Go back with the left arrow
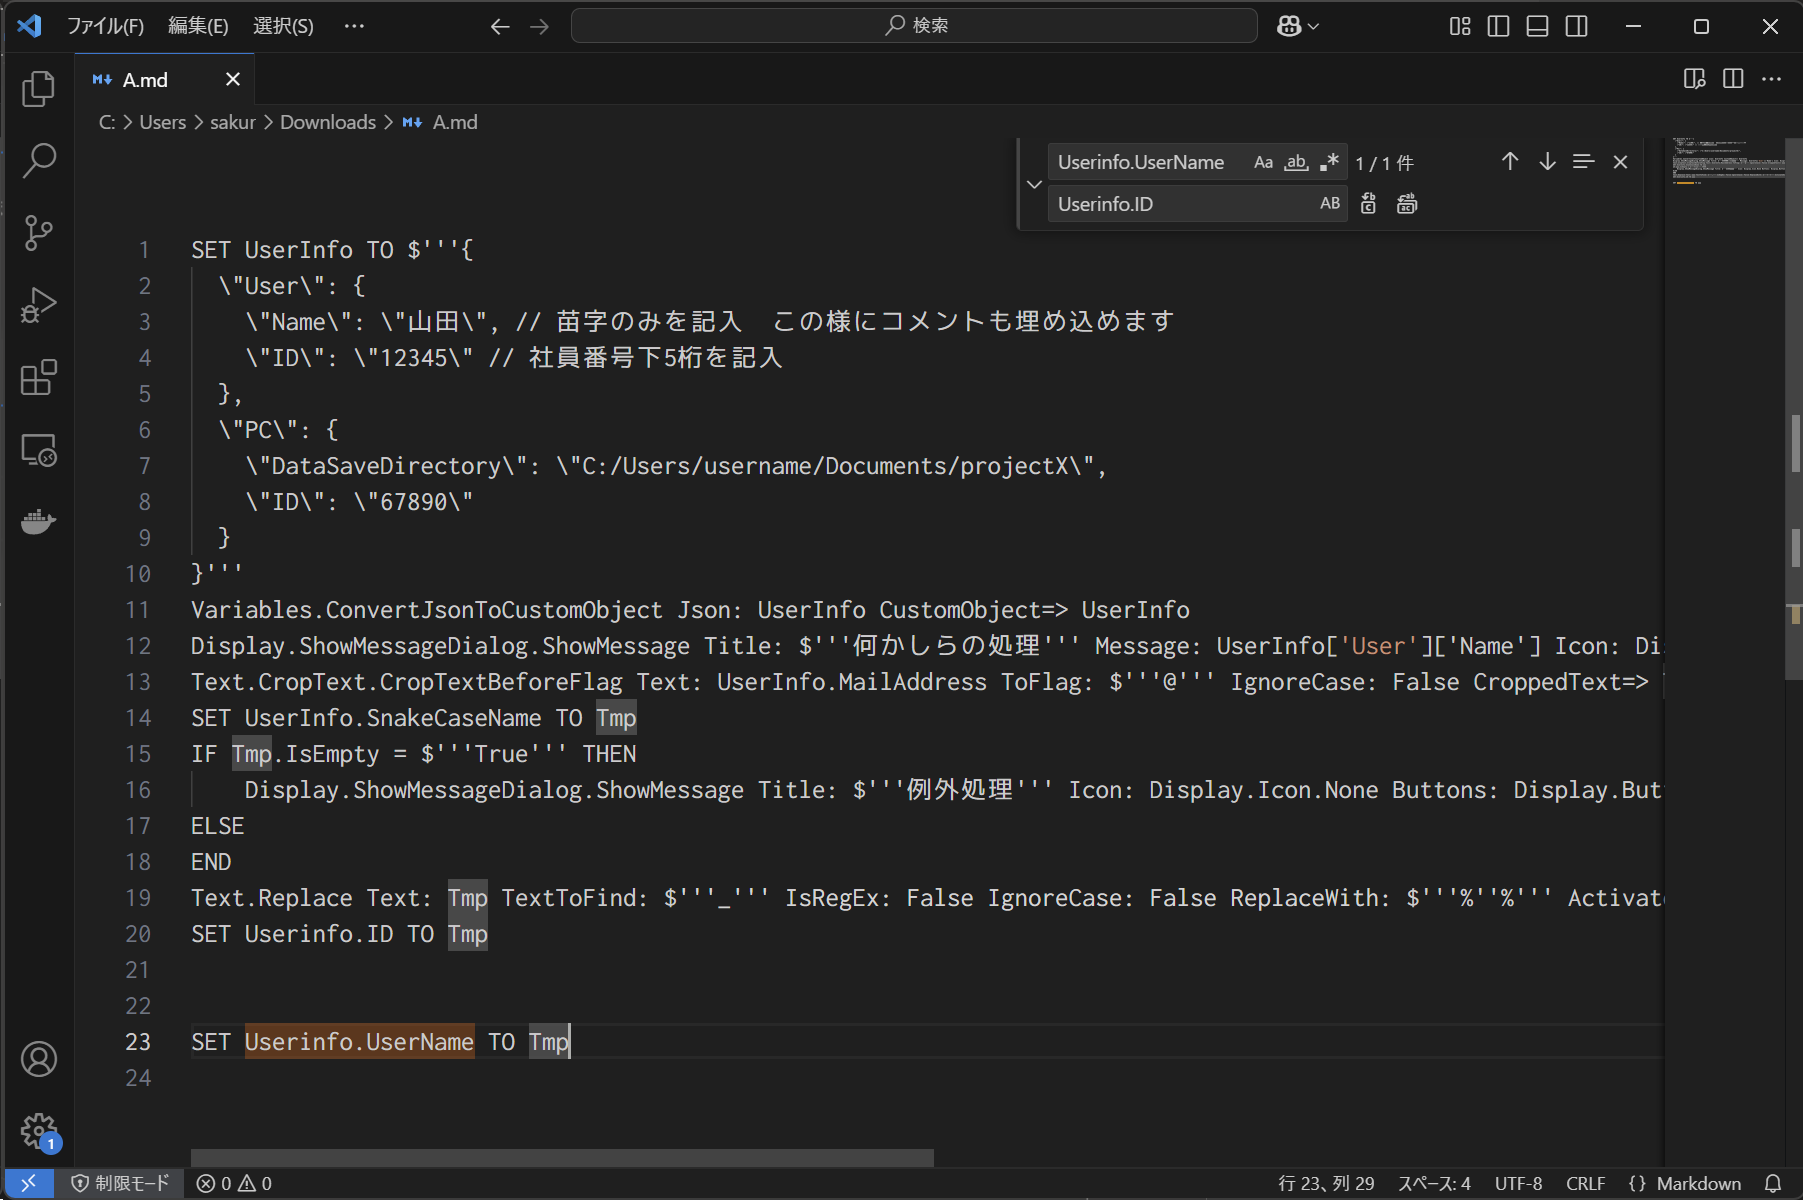The image size is (1803, 1200). [500, 27]
